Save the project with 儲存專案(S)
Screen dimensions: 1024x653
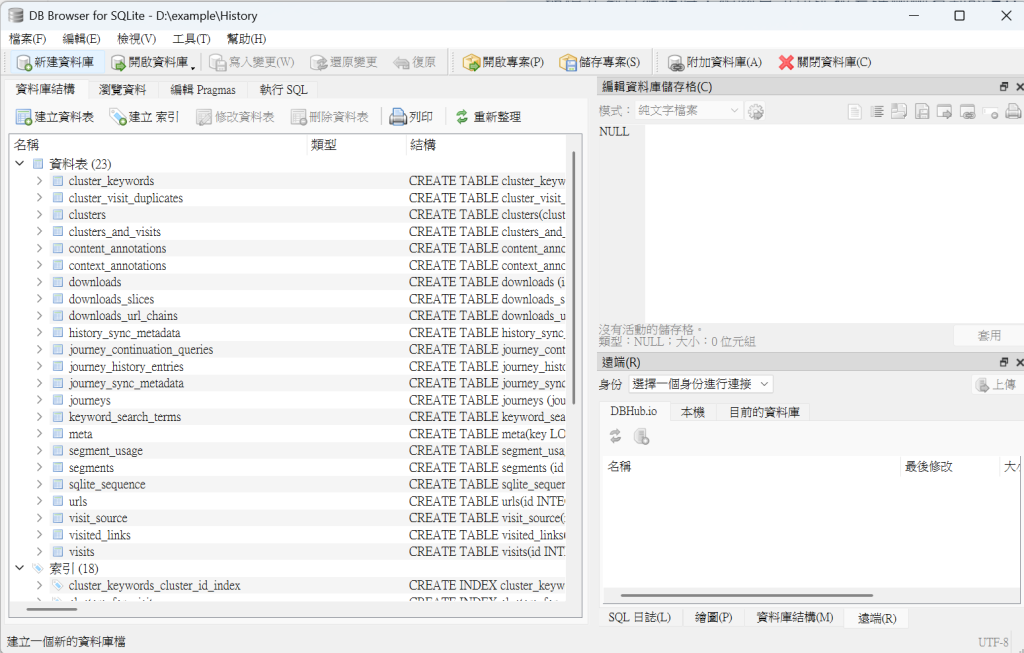coord(600,62)
